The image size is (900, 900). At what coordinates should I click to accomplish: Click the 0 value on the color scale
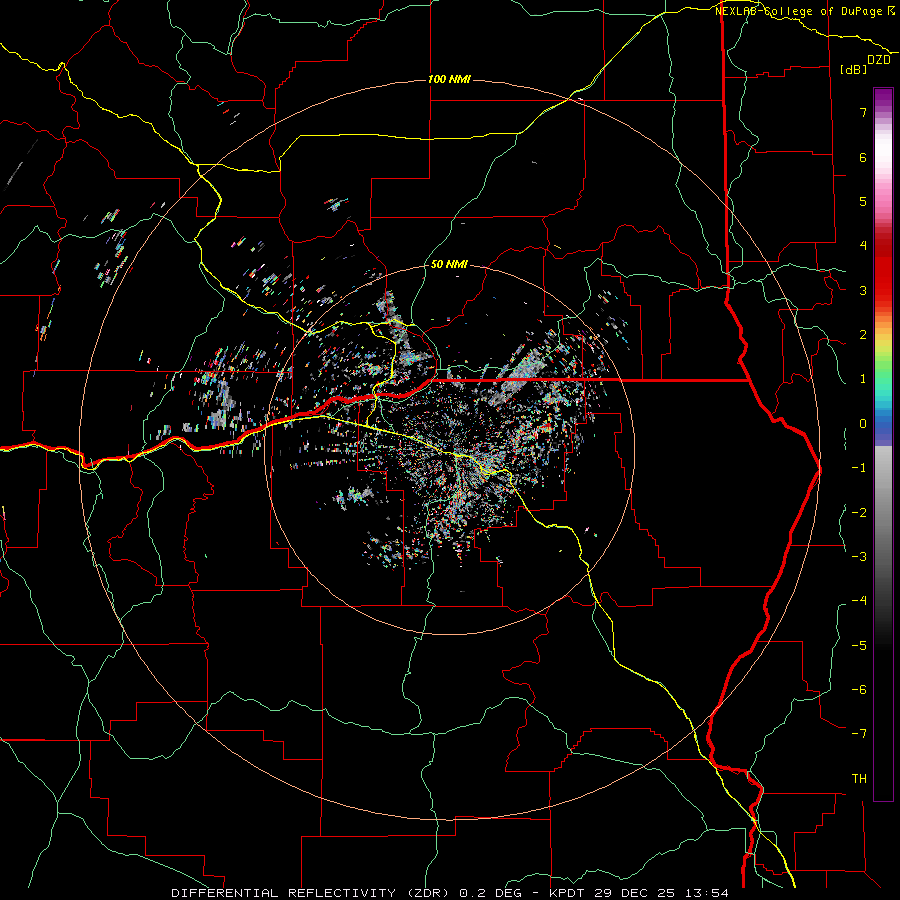pyautogui.click(x=863, y=424)
